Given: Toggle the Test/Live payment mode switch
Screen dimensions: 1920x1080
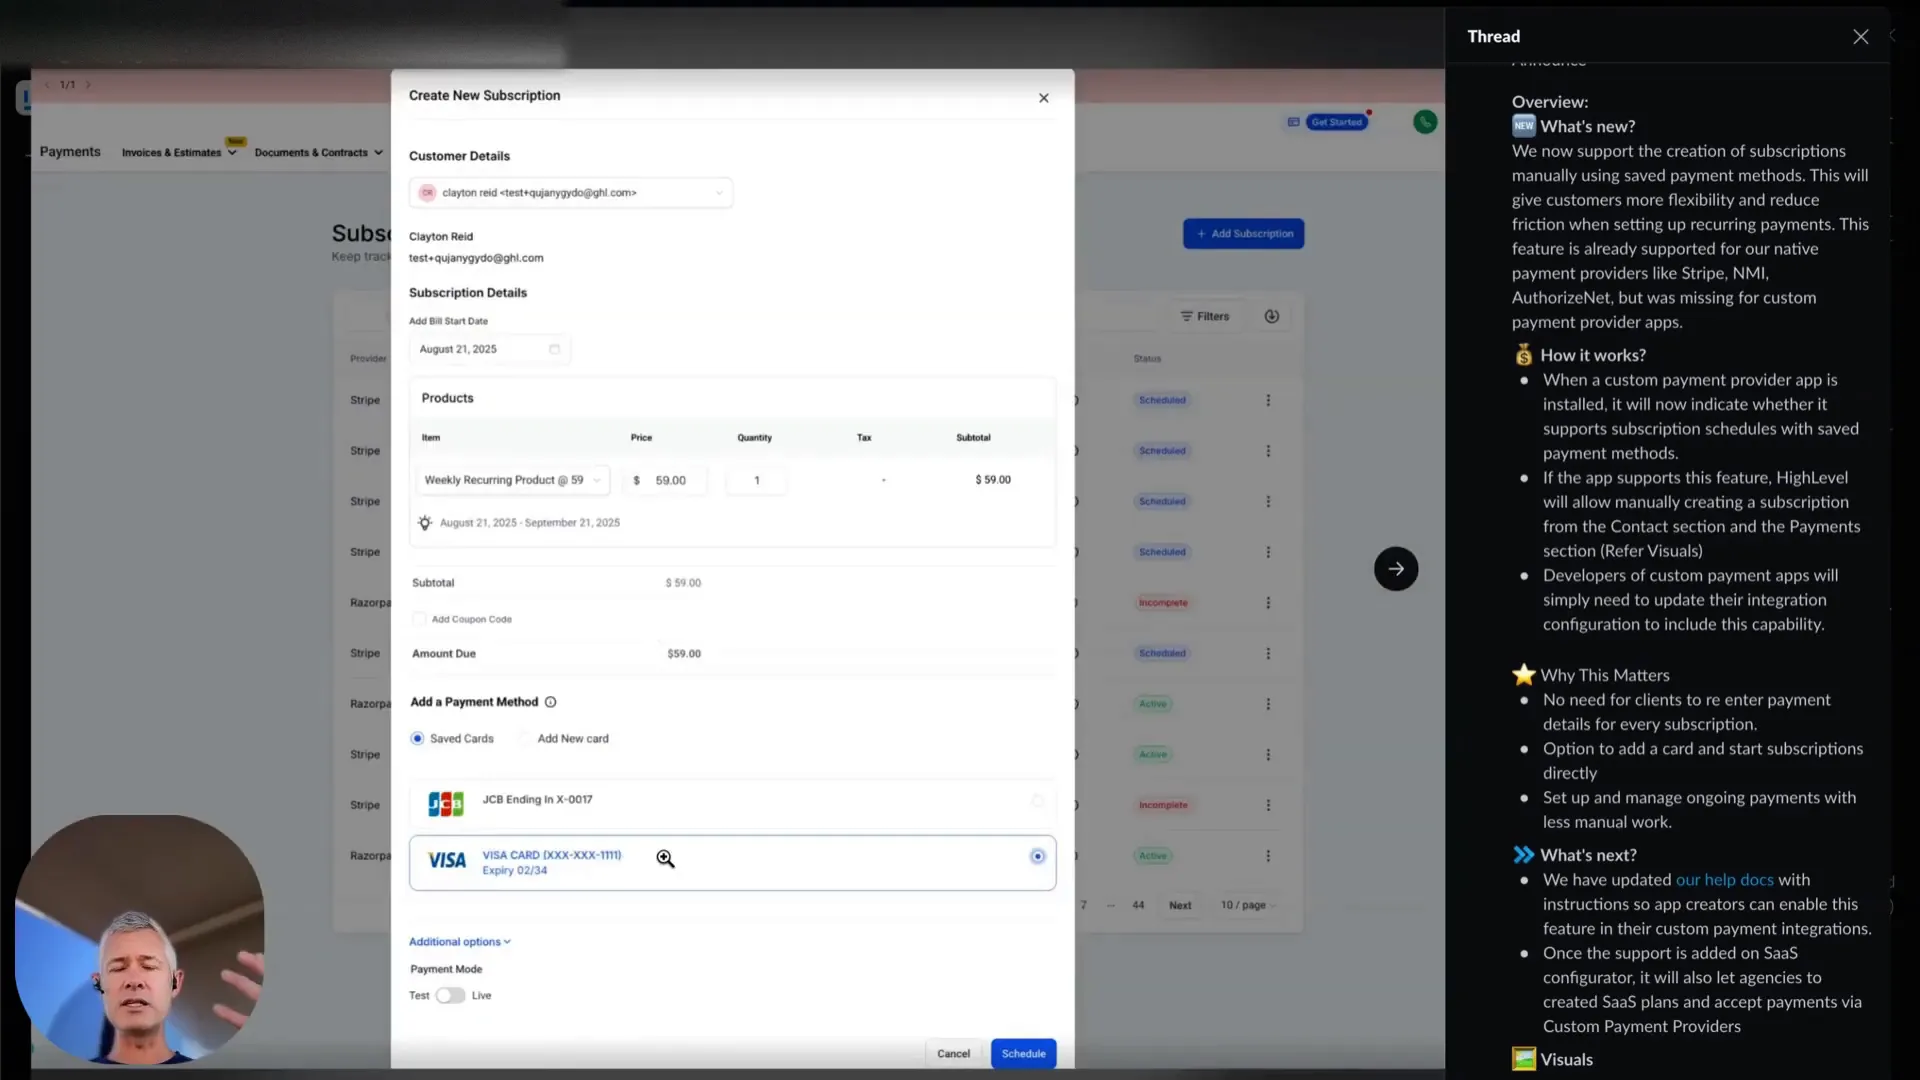Looking at the screenshot, I should coord(450,996).
